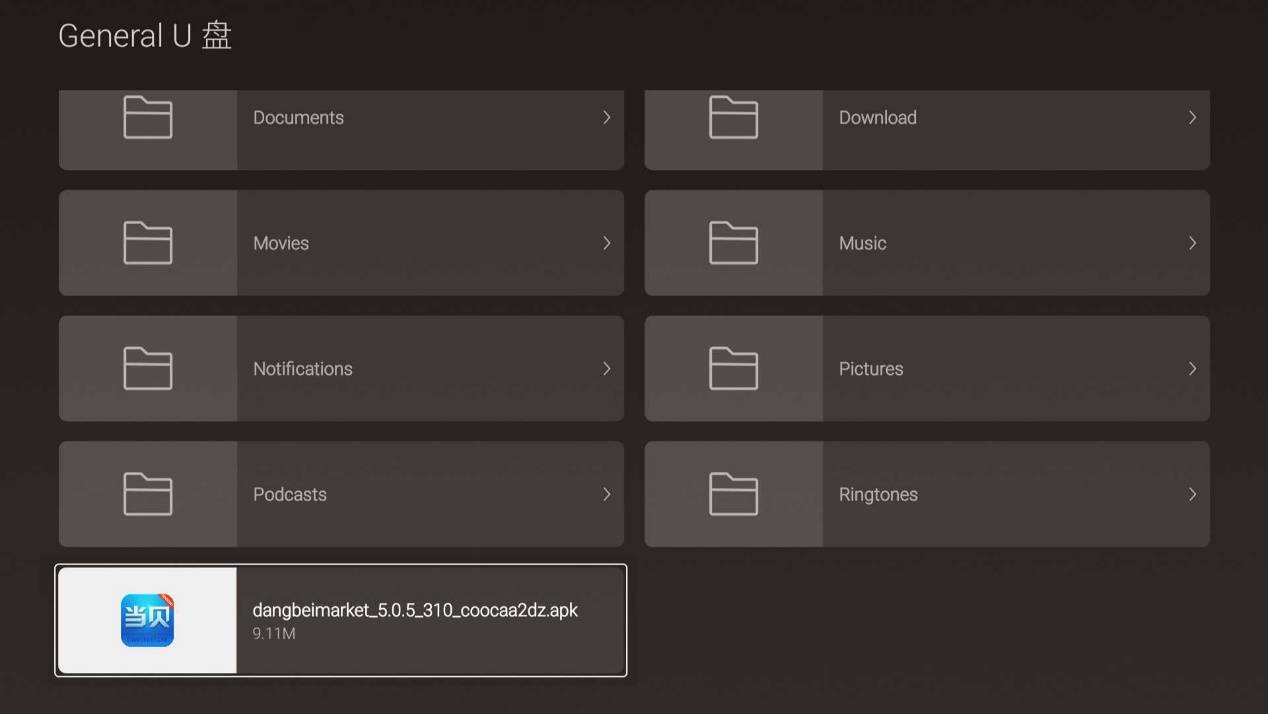Expand Pictures using its chevron arrow

pos(1192,369)
